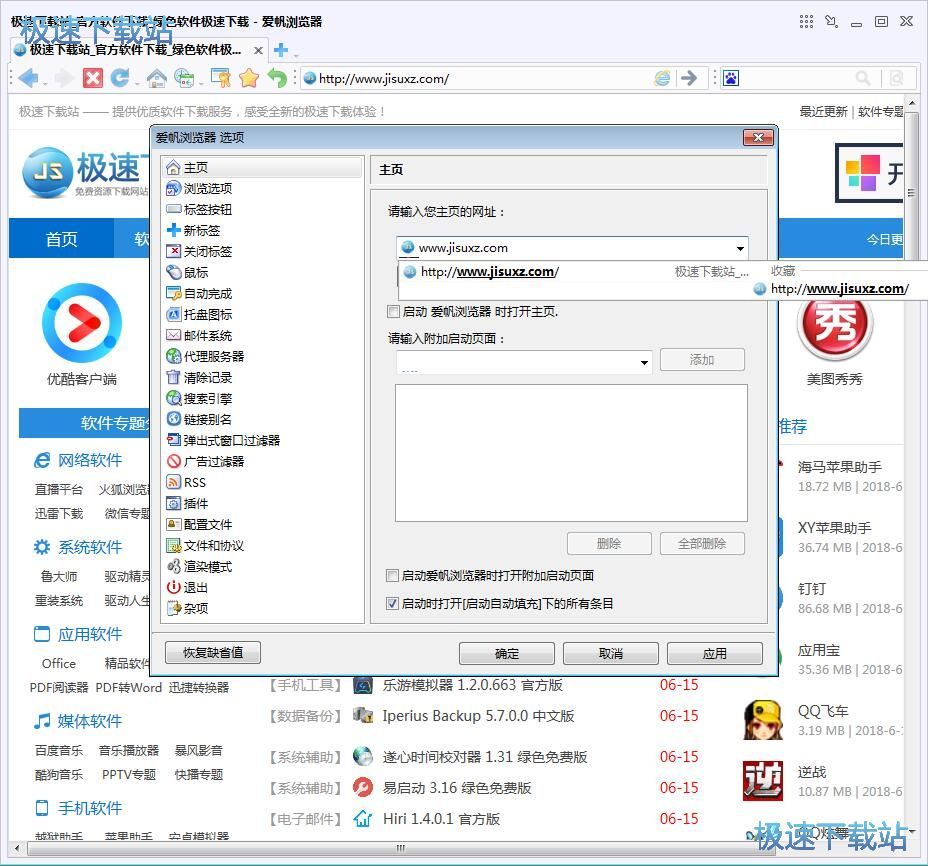The image size is (928, 866).
Task: Click the horizontal scrollbar at page bottom
Action: (x=401, y=848)
